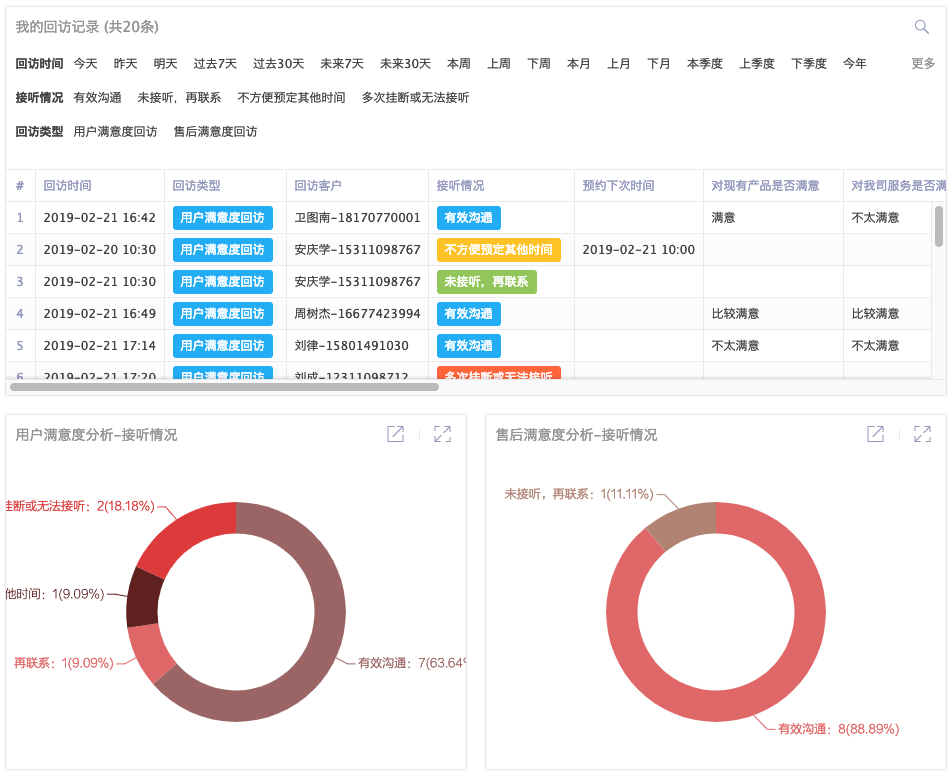Expand 售后满意度分析 chart to fullscreen
951x774 pixels.
(922, 434)
